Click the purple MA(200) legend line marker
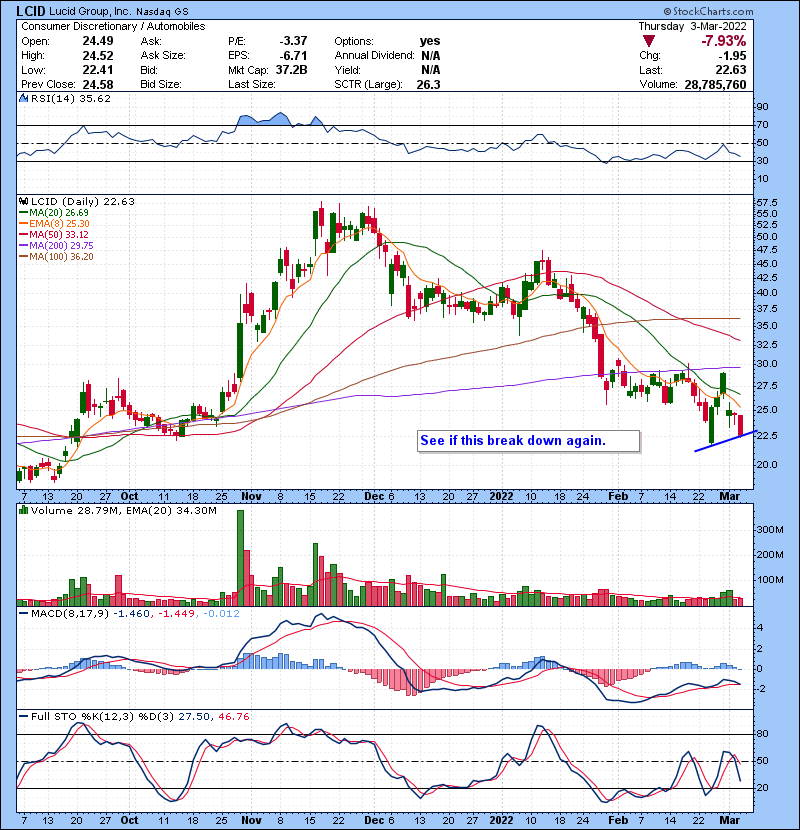 [x=24, y=246]
